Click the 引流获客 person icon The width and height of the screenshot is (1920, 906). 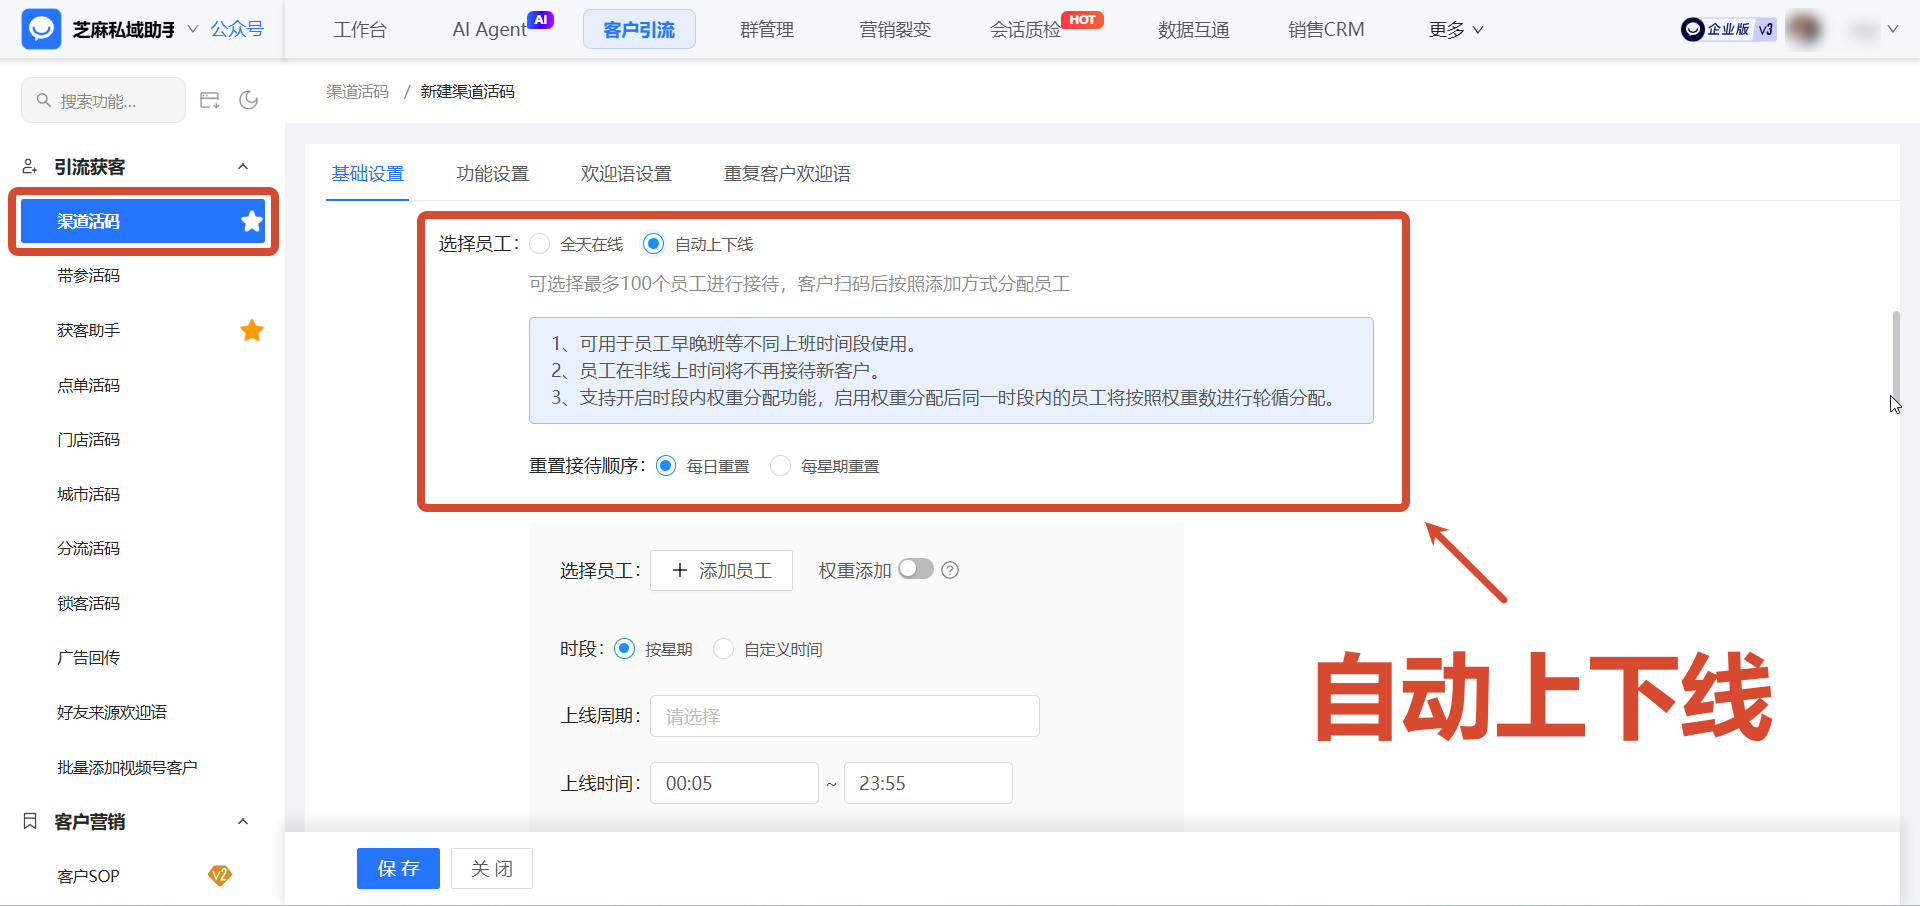[x=30, y=166]
